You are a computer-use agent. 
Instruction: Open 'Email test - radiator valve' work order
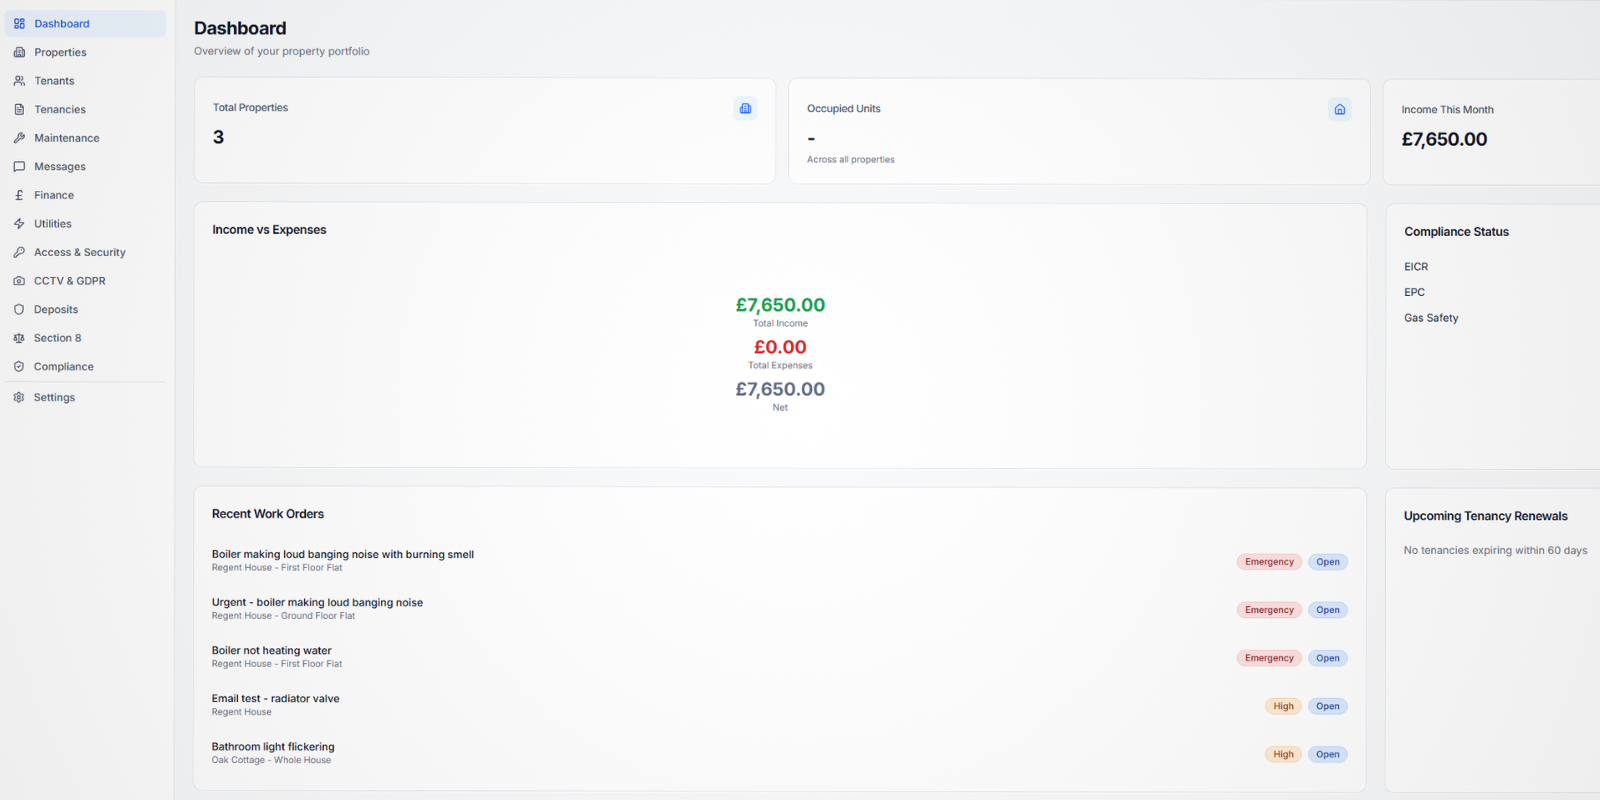(x=275, y=698)
